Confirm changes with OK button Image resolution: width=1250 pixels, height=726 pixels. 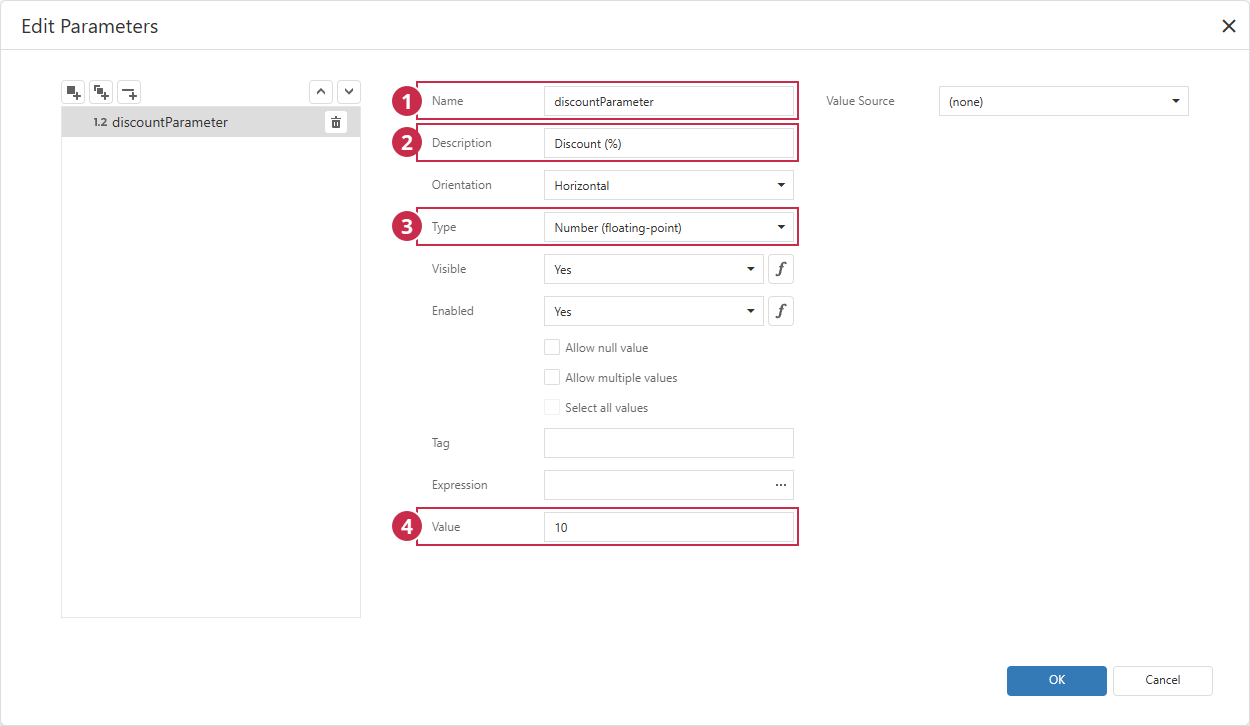[x=1057, y=680]
